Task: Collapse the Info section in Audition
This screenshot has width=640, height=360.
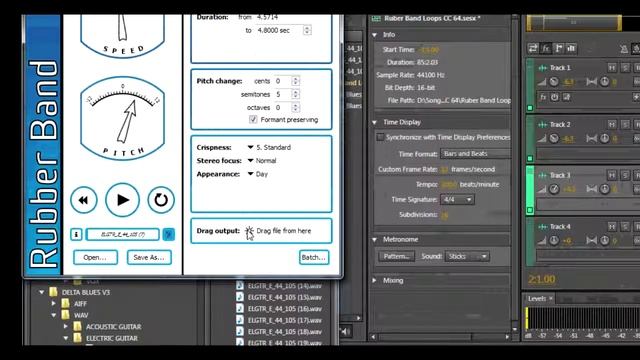Action: coord(374,35)
